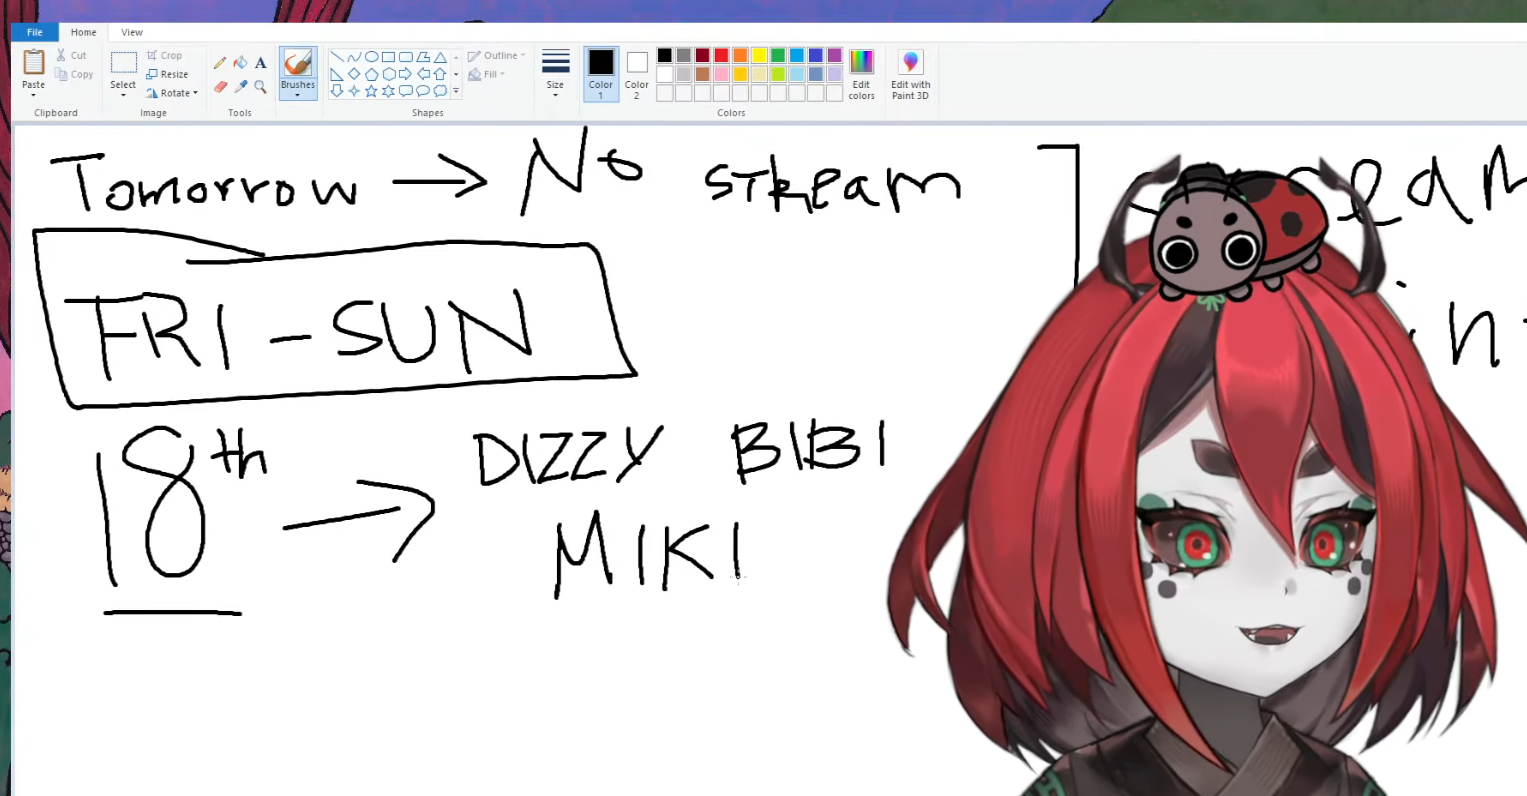This screenshot has width=1527, height=796.
Task: Pick the green palette swatch
Action: click(x=778, y=56)
